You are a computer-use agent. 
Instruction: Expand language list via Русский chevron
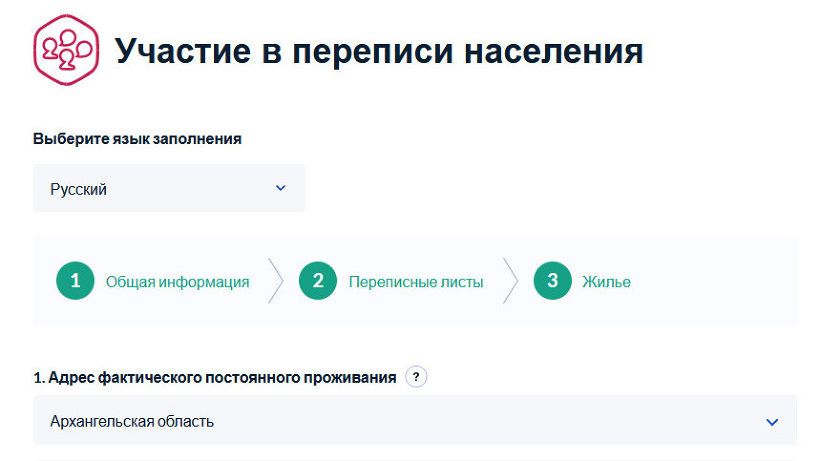tap(281, 188)
